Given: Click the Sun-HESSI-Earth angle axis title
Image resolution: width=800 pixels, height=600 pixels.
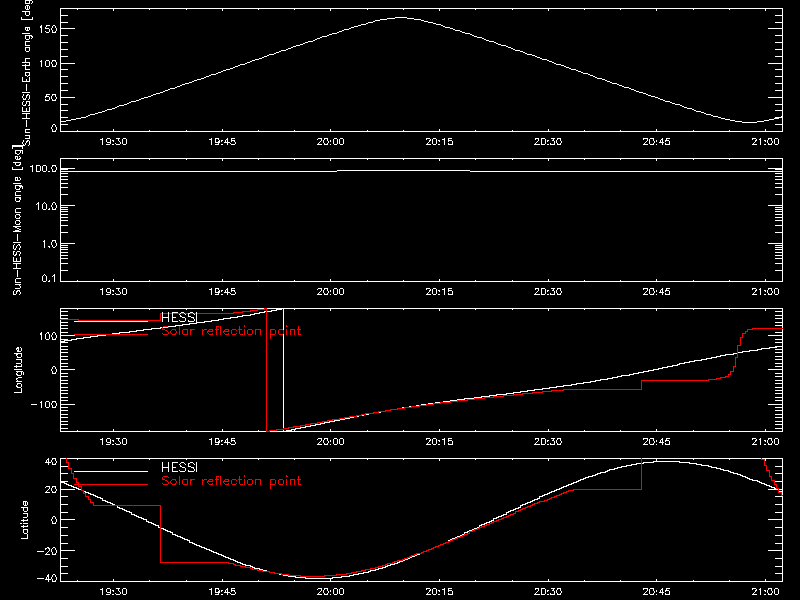Looking at the screenshot, I should (x=27, y=73).
